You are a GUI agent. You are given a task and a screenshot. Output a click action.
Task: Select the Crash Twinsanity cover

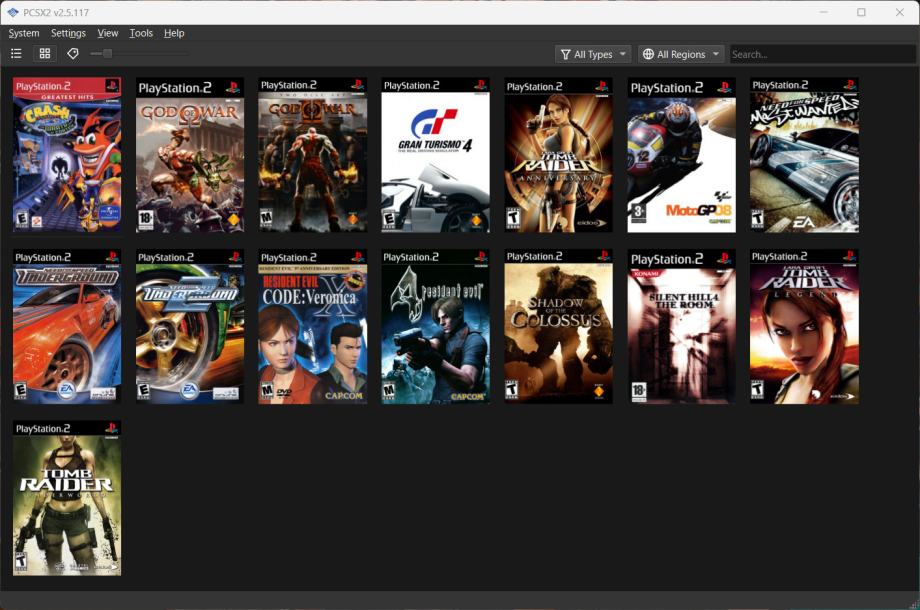(x=67, y=154)
